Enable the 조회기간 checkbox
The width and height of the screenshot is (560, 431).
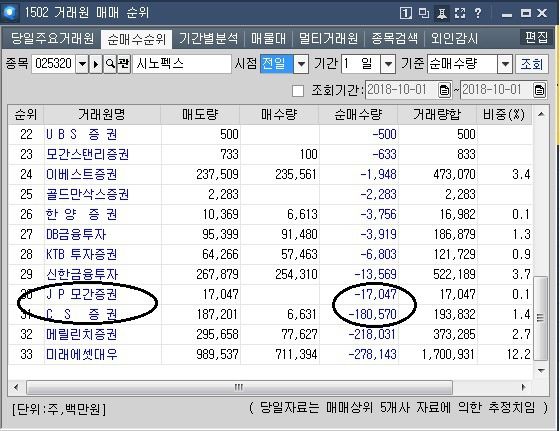coord(298,91)
